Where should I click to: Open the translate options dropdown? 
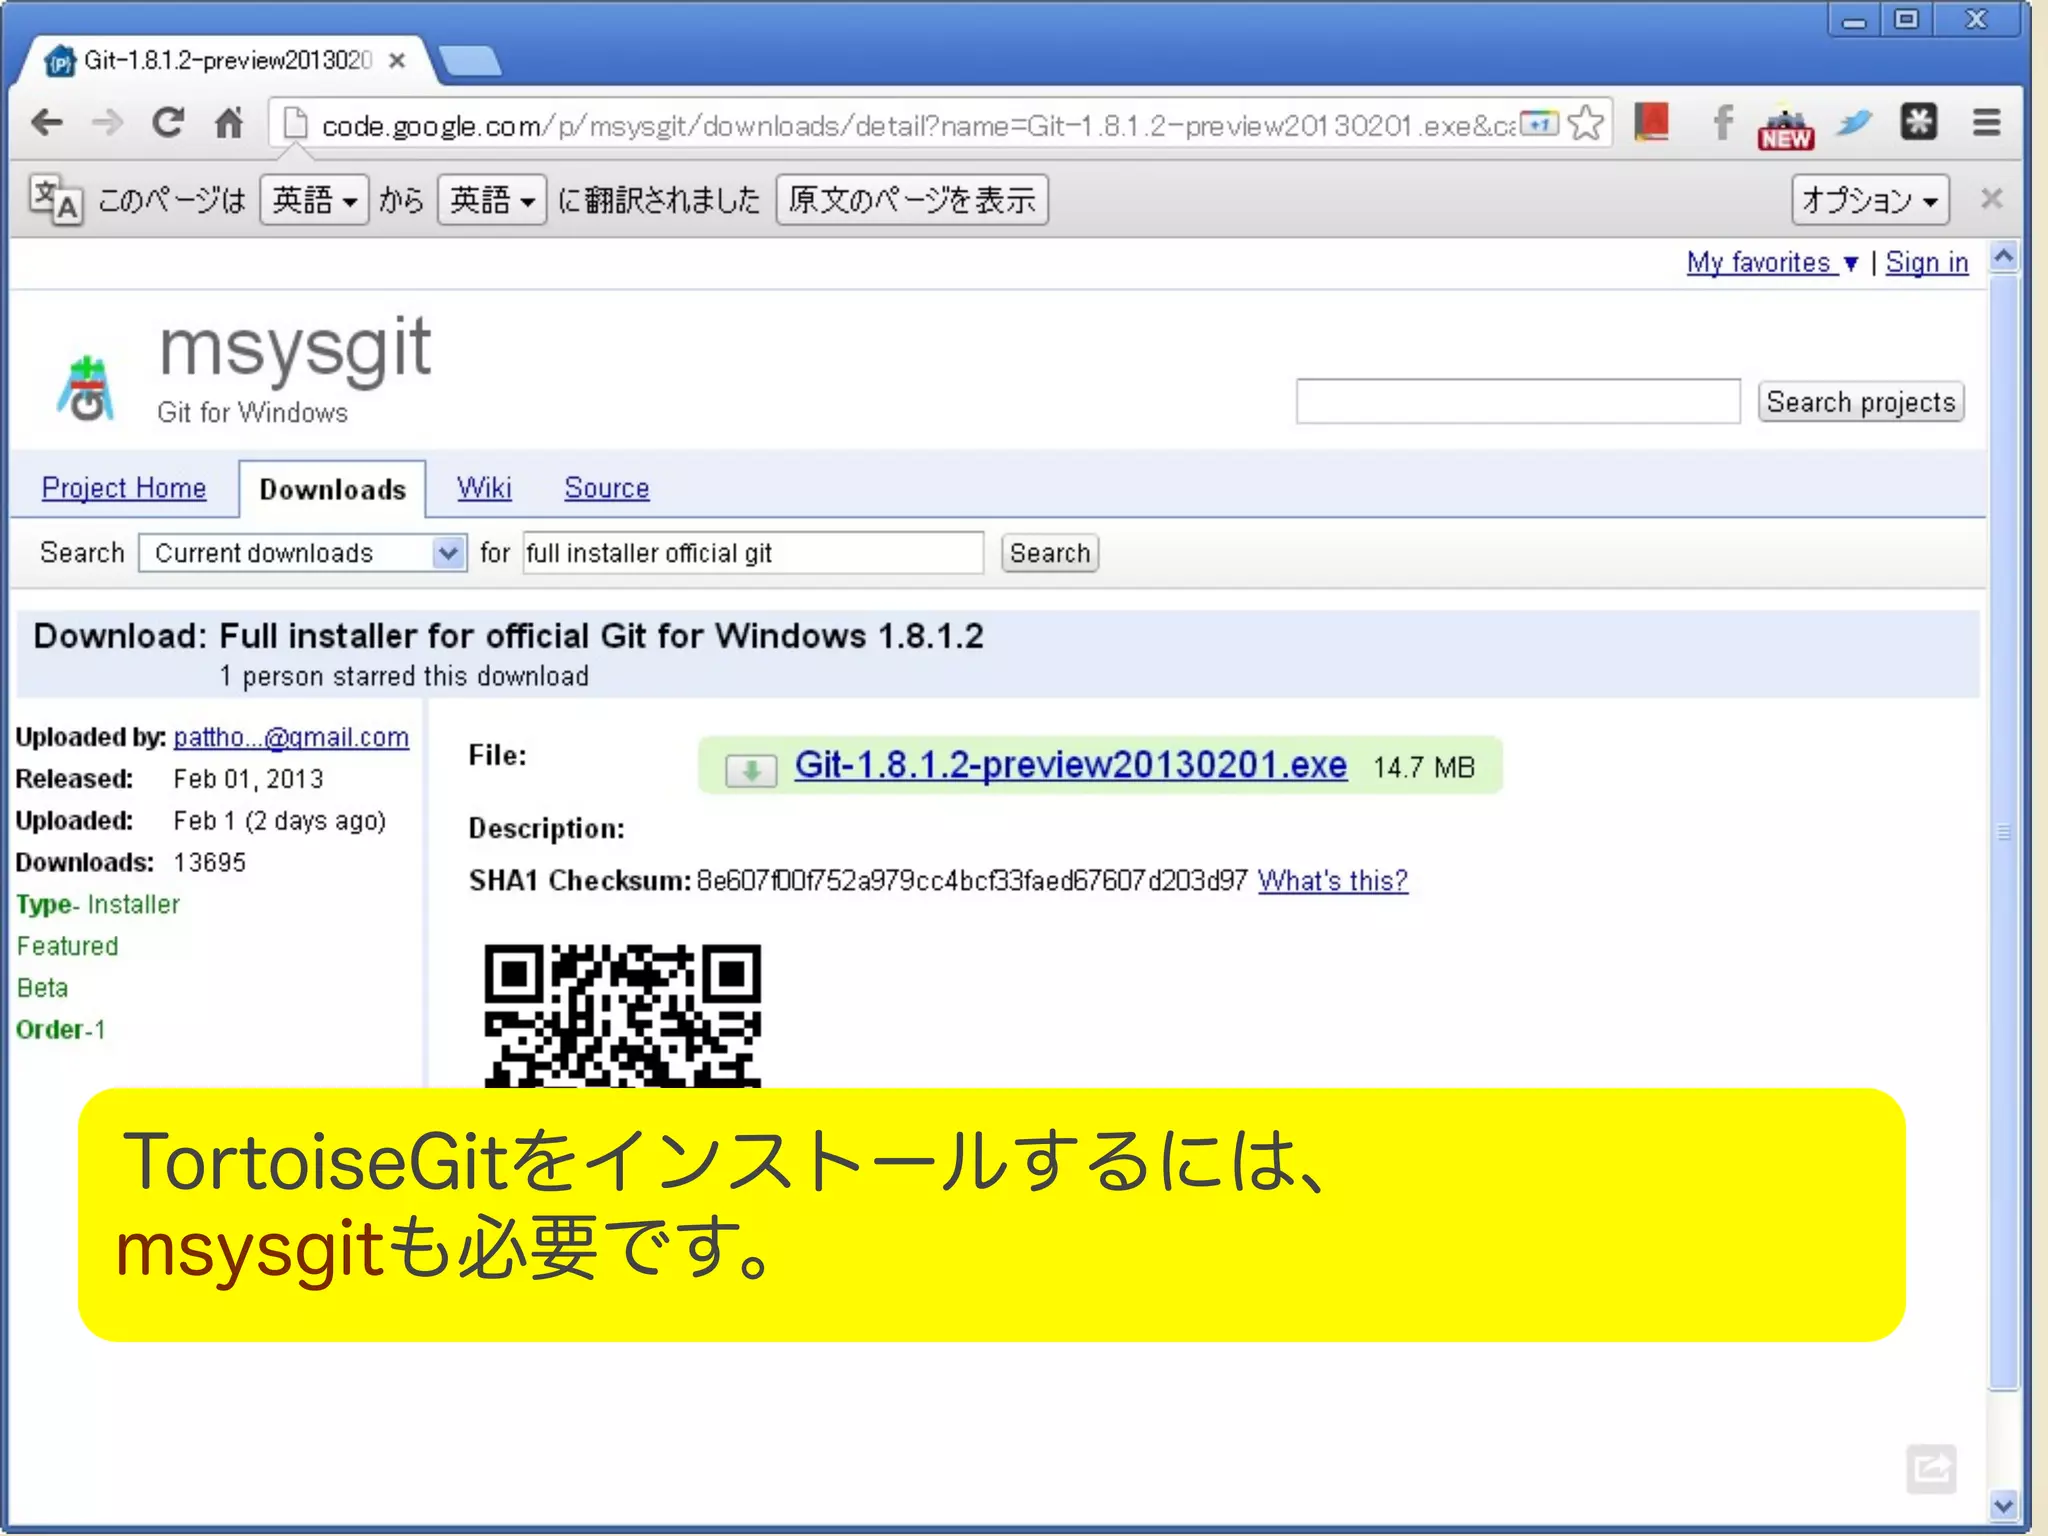coord(1869,200)
